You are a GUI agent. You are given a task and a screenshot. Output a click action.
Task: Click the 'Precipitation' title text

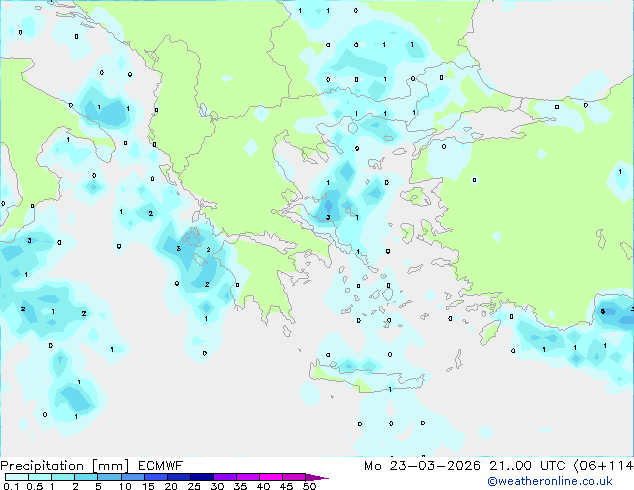point(42,466)
